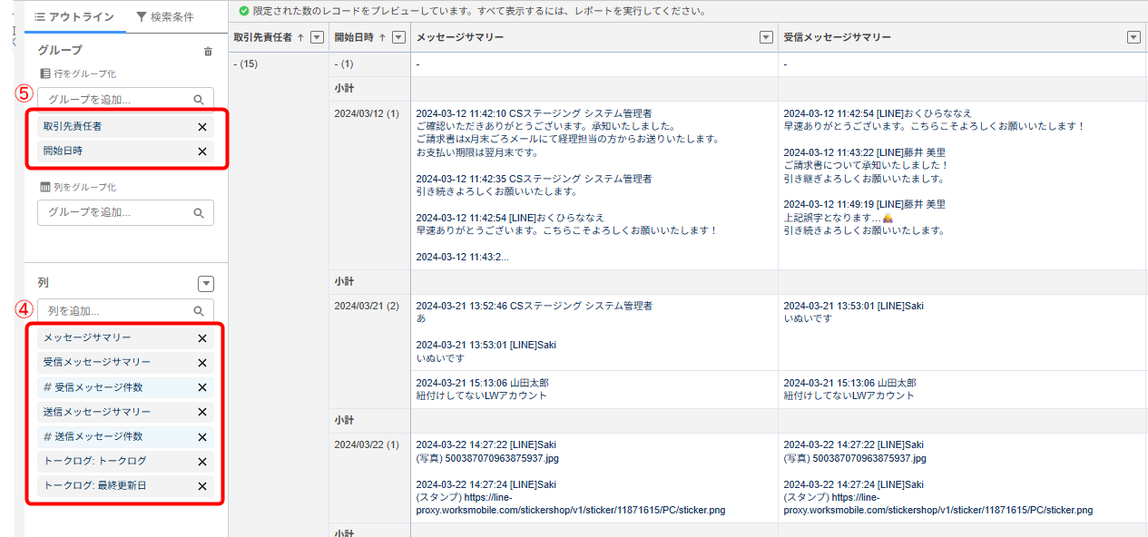Image resolution: width=1148 pixels, height=537 pixels.
Task: Switch to the アウトライン tab
Action: tap(74, 17)
